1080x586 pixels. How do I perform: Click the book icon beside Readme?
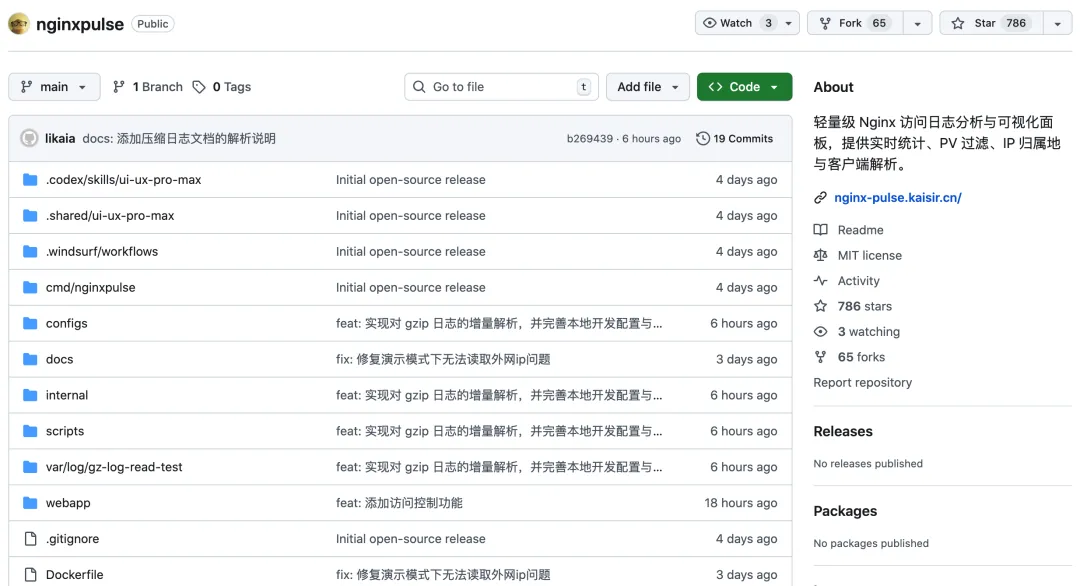pos(821,230)
